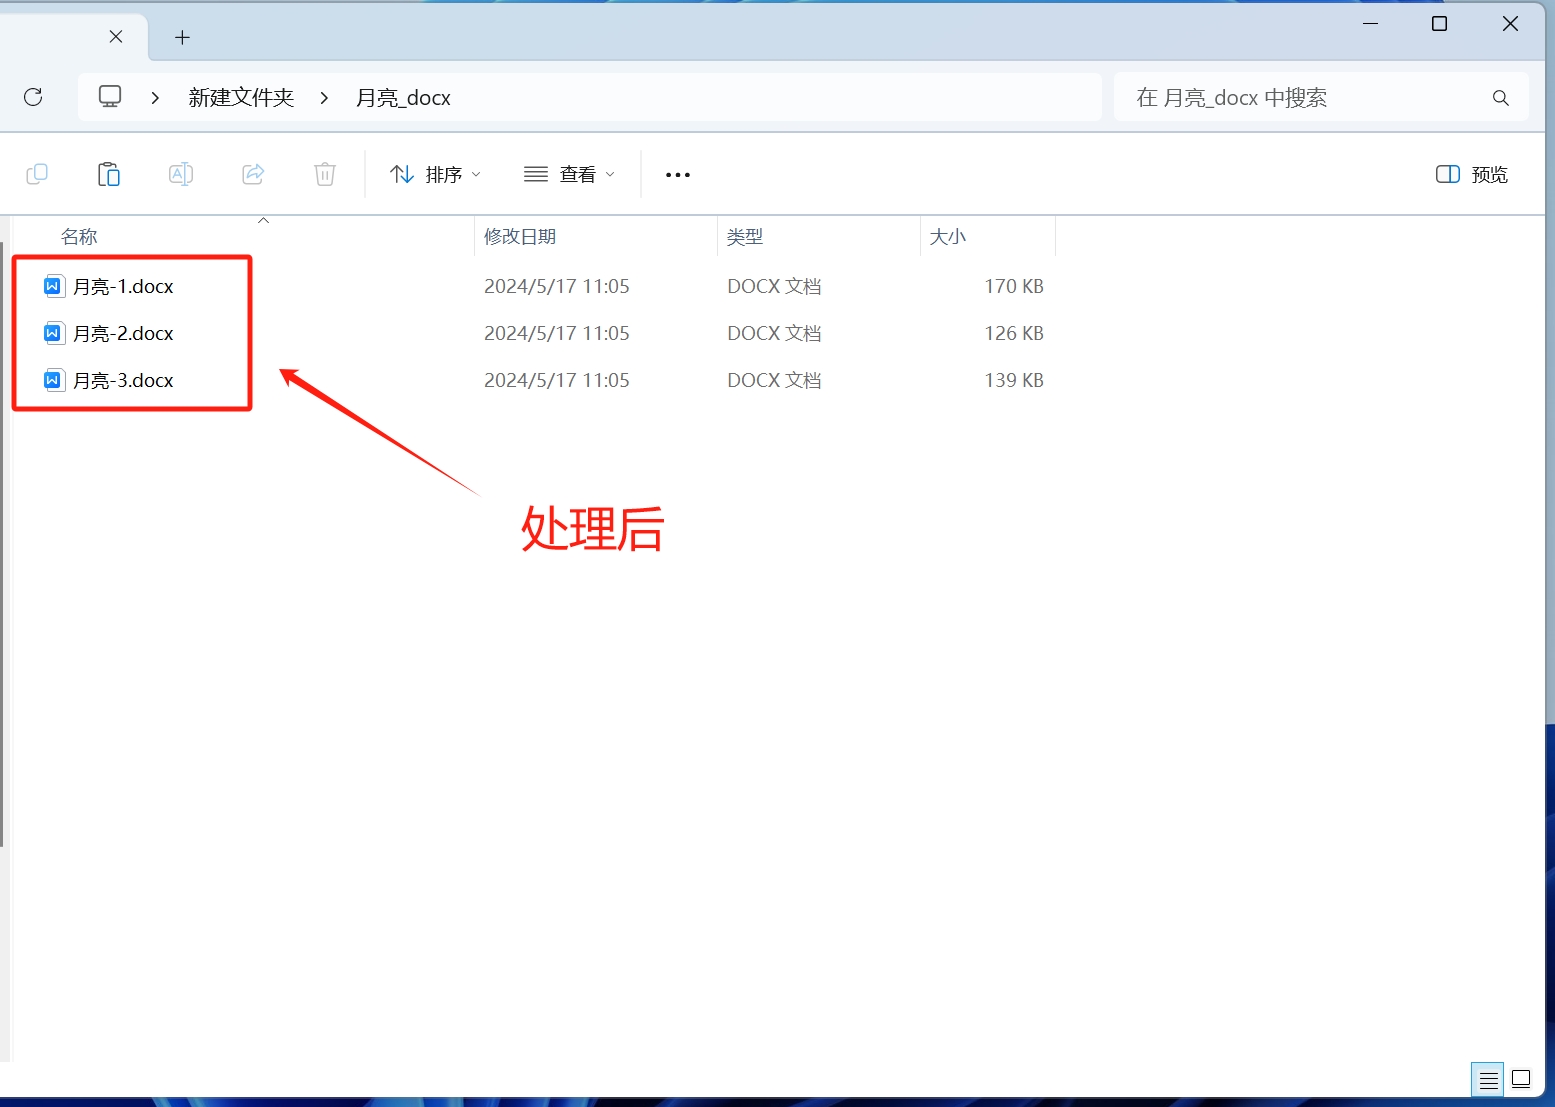Image resolution: width=1555 pixels, height=1107 pixels.
Task: Click 月亮_docx in the address bar
Action: (x=403, y=96)
